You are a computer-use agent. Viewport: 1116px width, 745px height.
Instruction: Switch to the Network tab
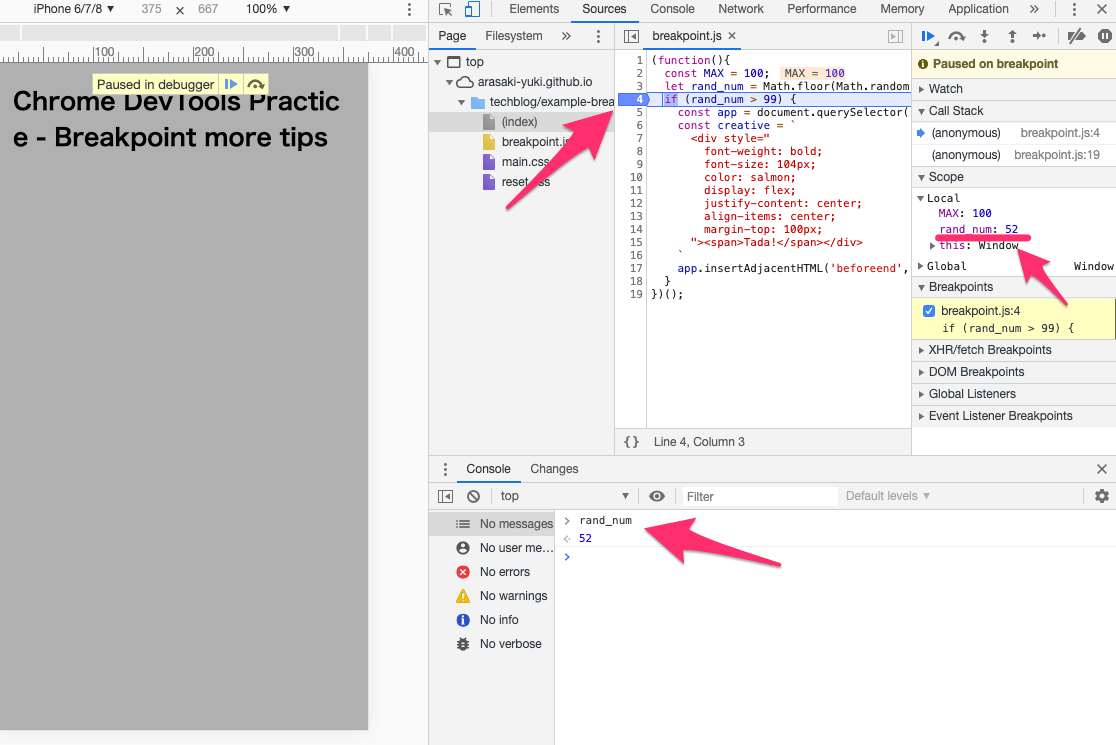pos(740,9)
